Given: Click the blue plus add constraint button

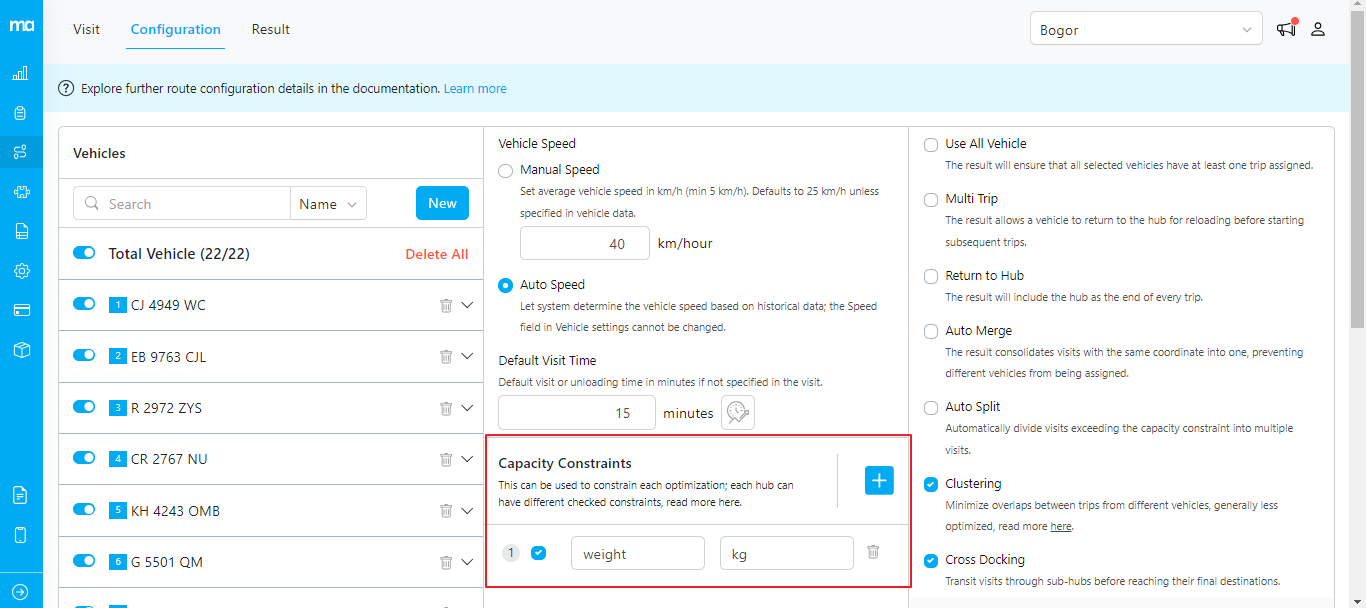Looking at the screenshot, I should [879, 481].
